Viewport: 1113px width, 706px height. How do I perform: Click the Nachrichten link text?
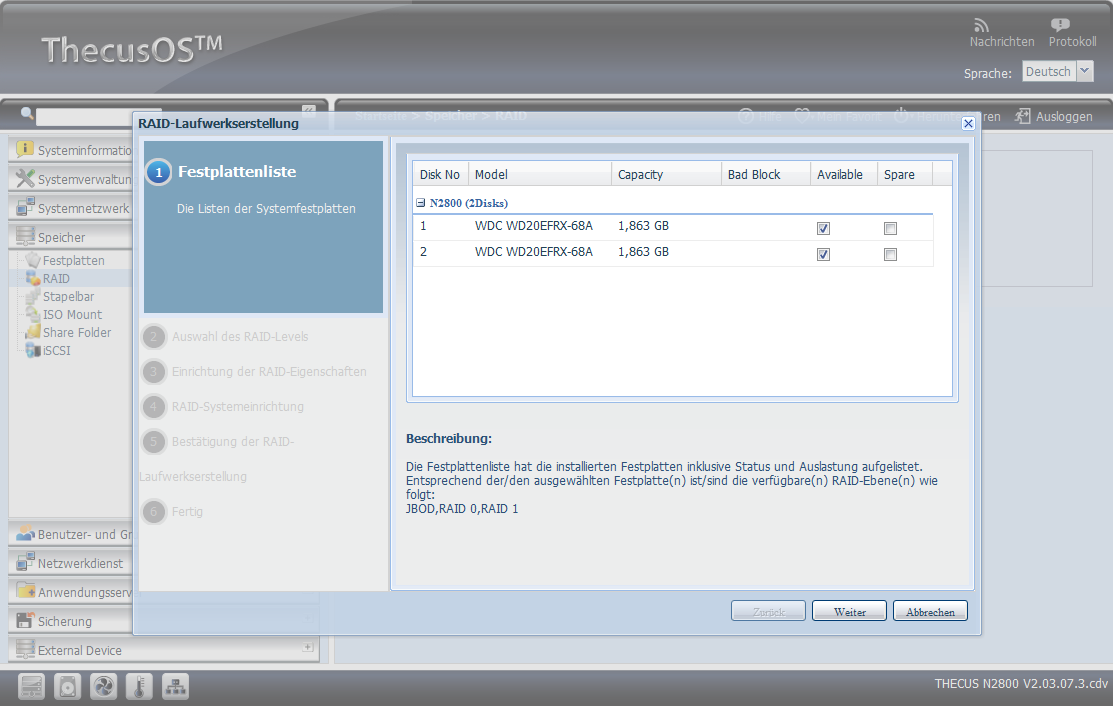pos(1002,41)
